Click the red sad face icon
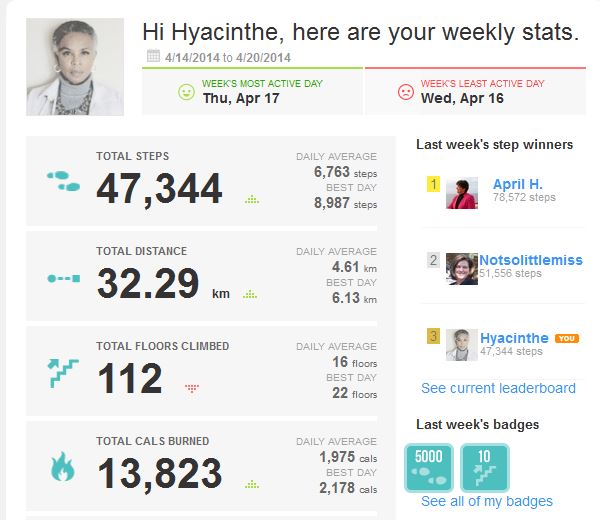Viewport: 600px width, 520px height. pos(405,92)
